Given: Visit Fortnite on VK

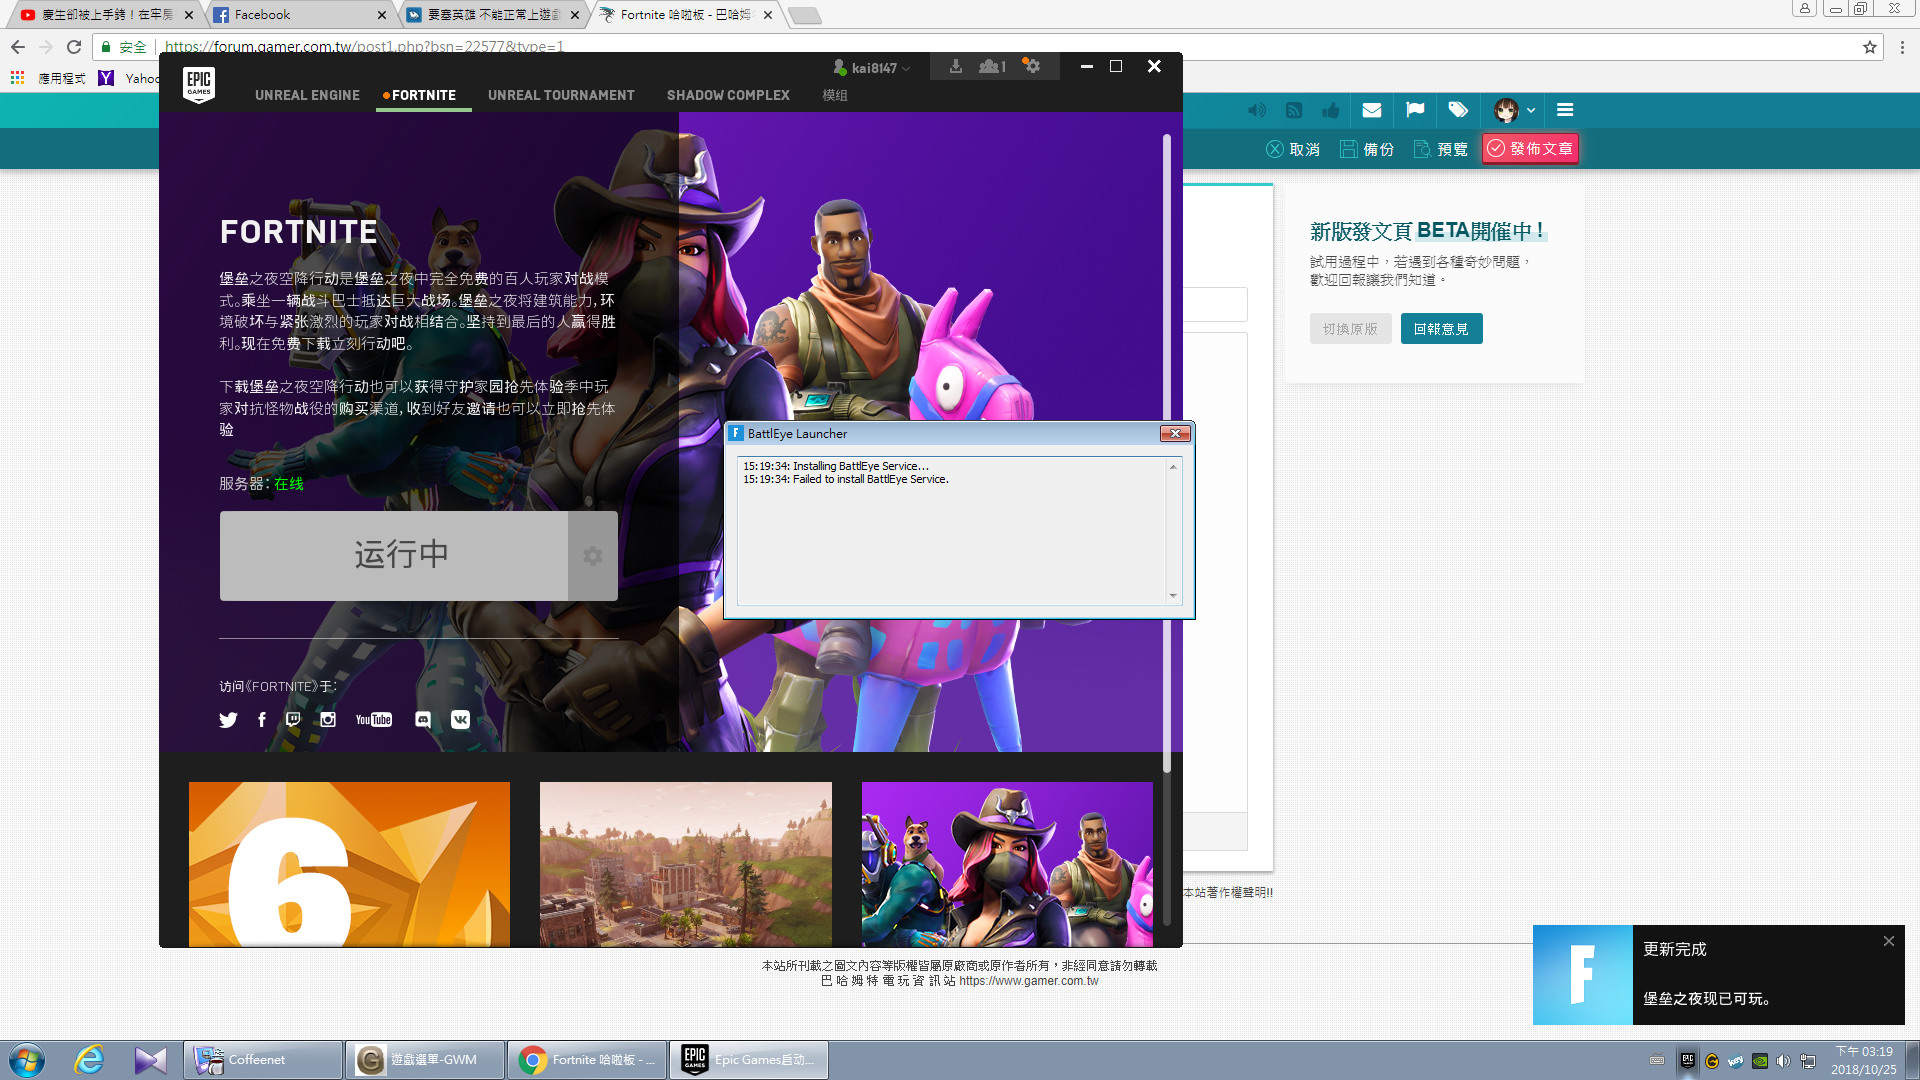Looking at the screenshot, I should [x=460, y=720].
